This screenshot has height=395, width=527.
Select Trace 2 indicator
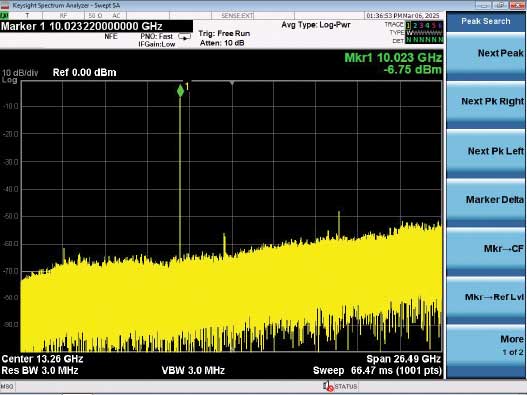point(415,25)
